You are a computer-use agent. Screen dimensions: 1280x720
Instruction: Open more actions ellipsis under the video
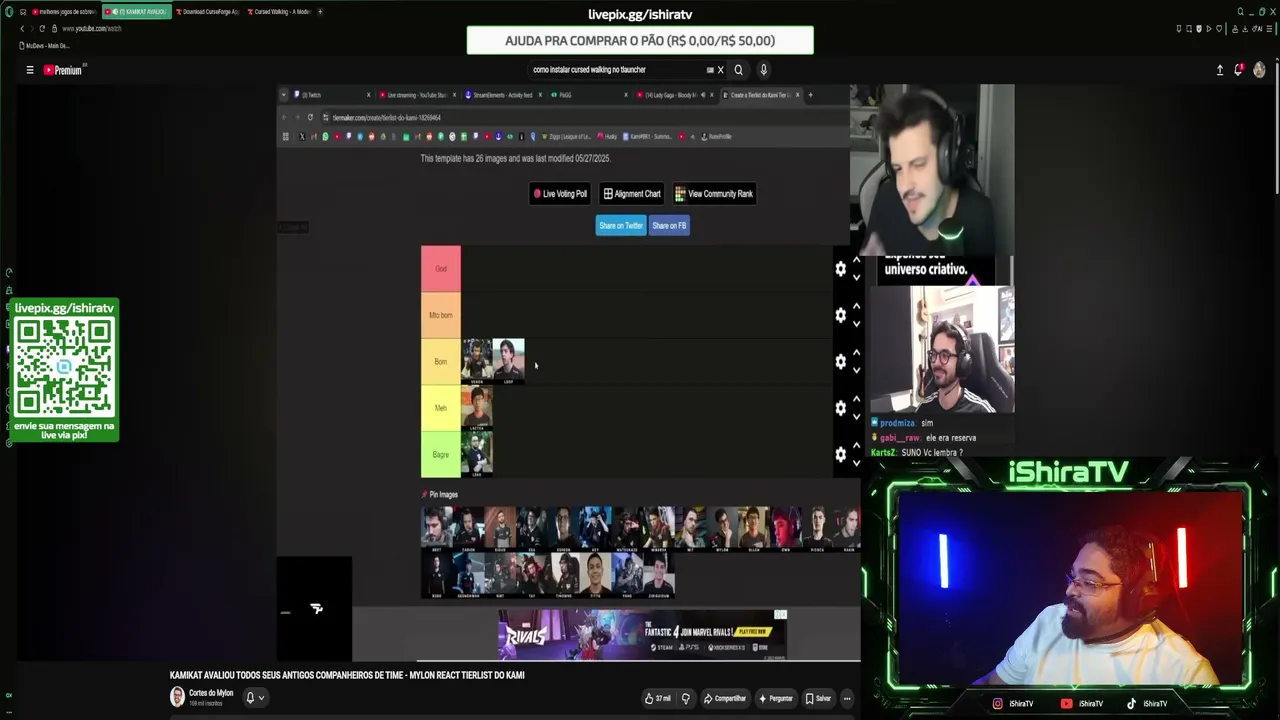[847, 698]
